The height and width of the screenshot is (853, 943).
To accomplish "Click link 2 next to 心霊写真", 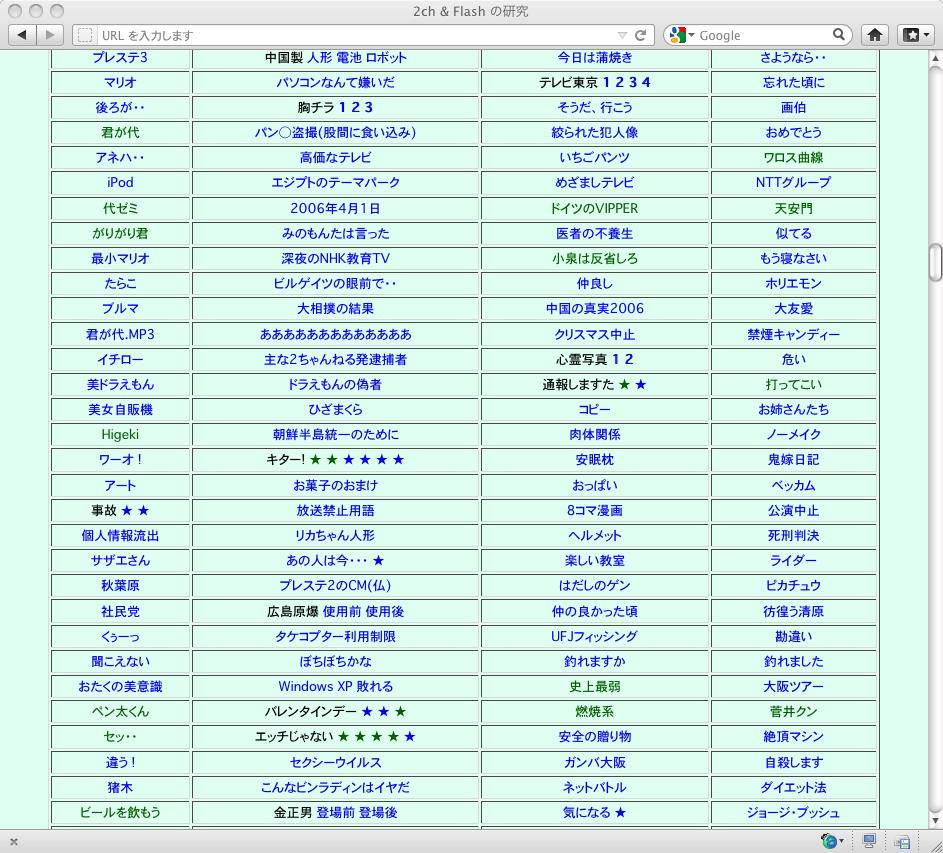I will 629,359.
